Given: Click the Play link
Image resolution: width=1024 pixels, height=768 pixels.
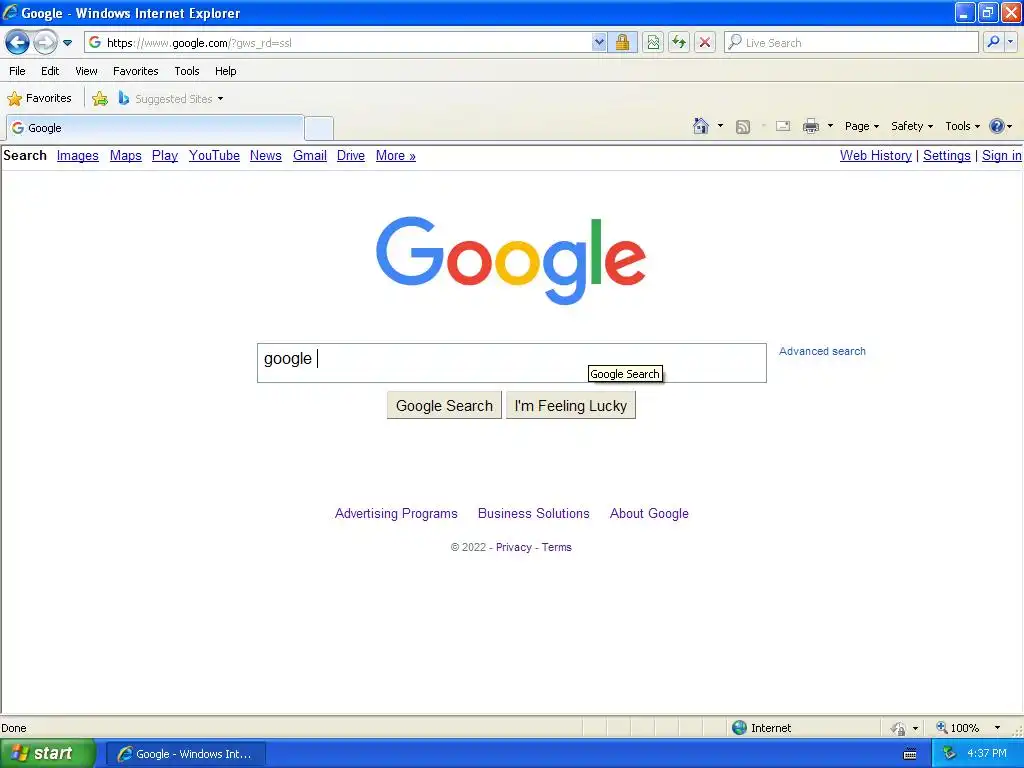Looking at the screenshot, I should click(x=165, y=155).
